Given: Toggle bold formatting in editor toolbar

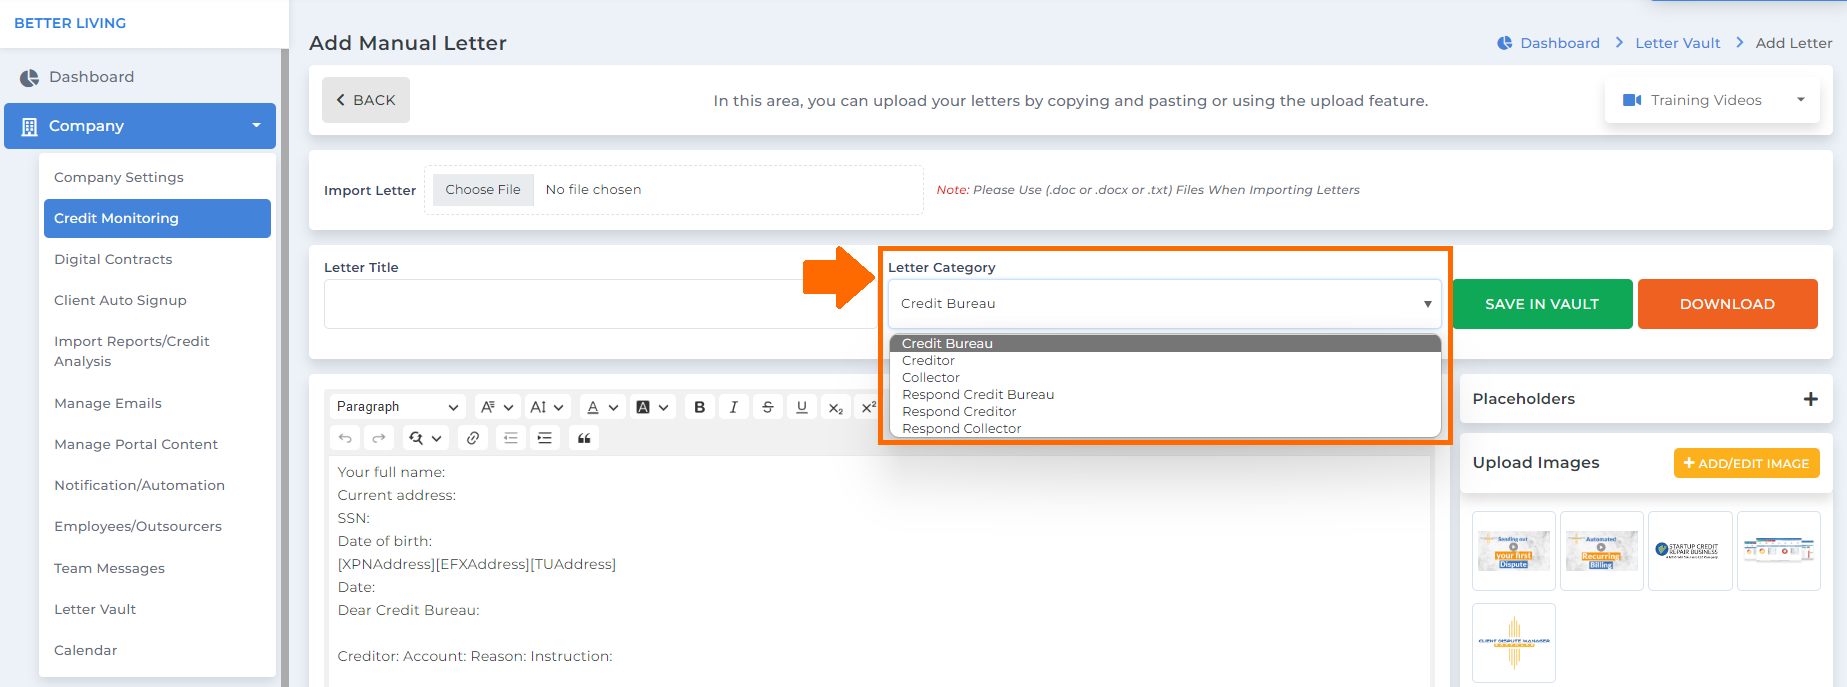Looking at the screenshot, I should pyautogui.click(x=699, y=407).
